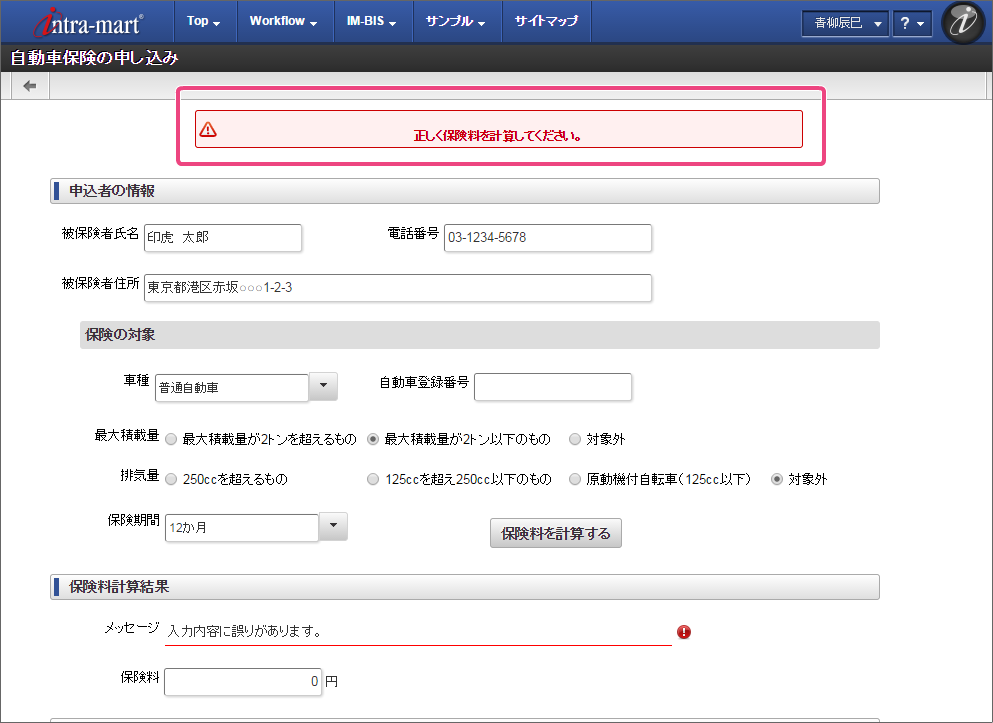Click the red error icon beside message
This screenshot has width=993, height=723.
tap(684, 632)
